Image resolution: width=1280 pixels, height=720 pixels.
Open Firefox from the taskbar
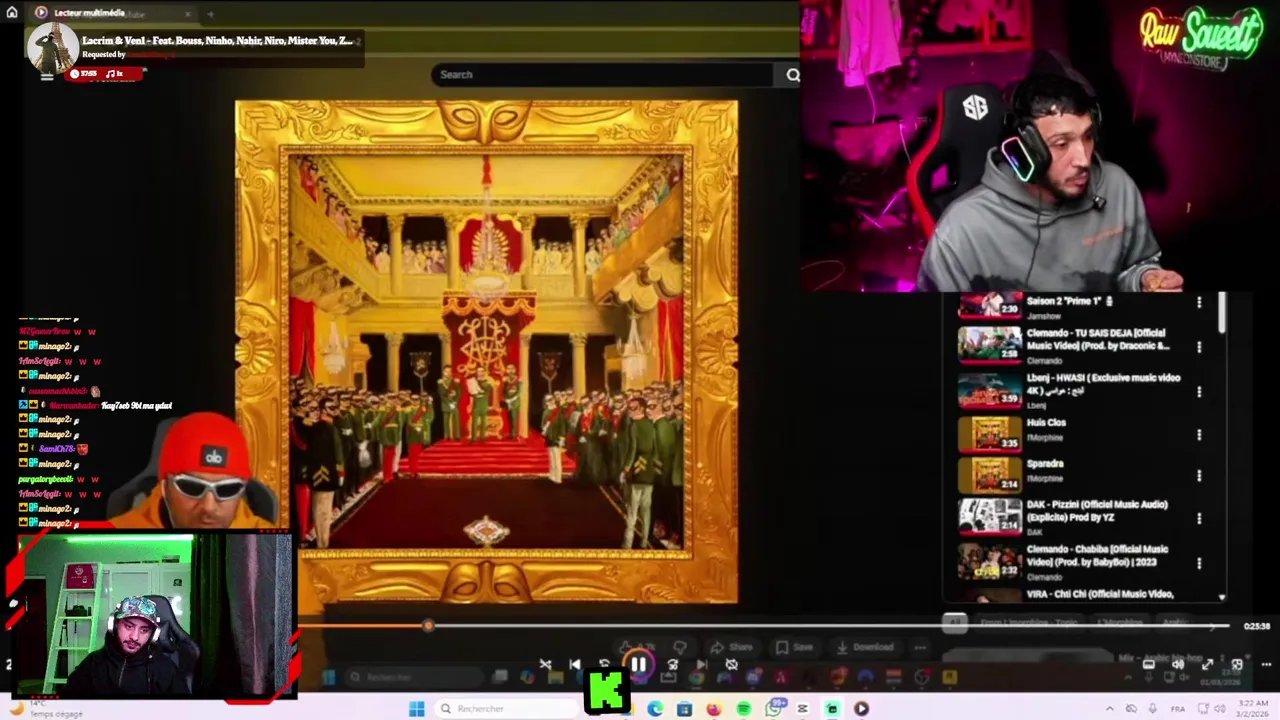coord(713,709)
